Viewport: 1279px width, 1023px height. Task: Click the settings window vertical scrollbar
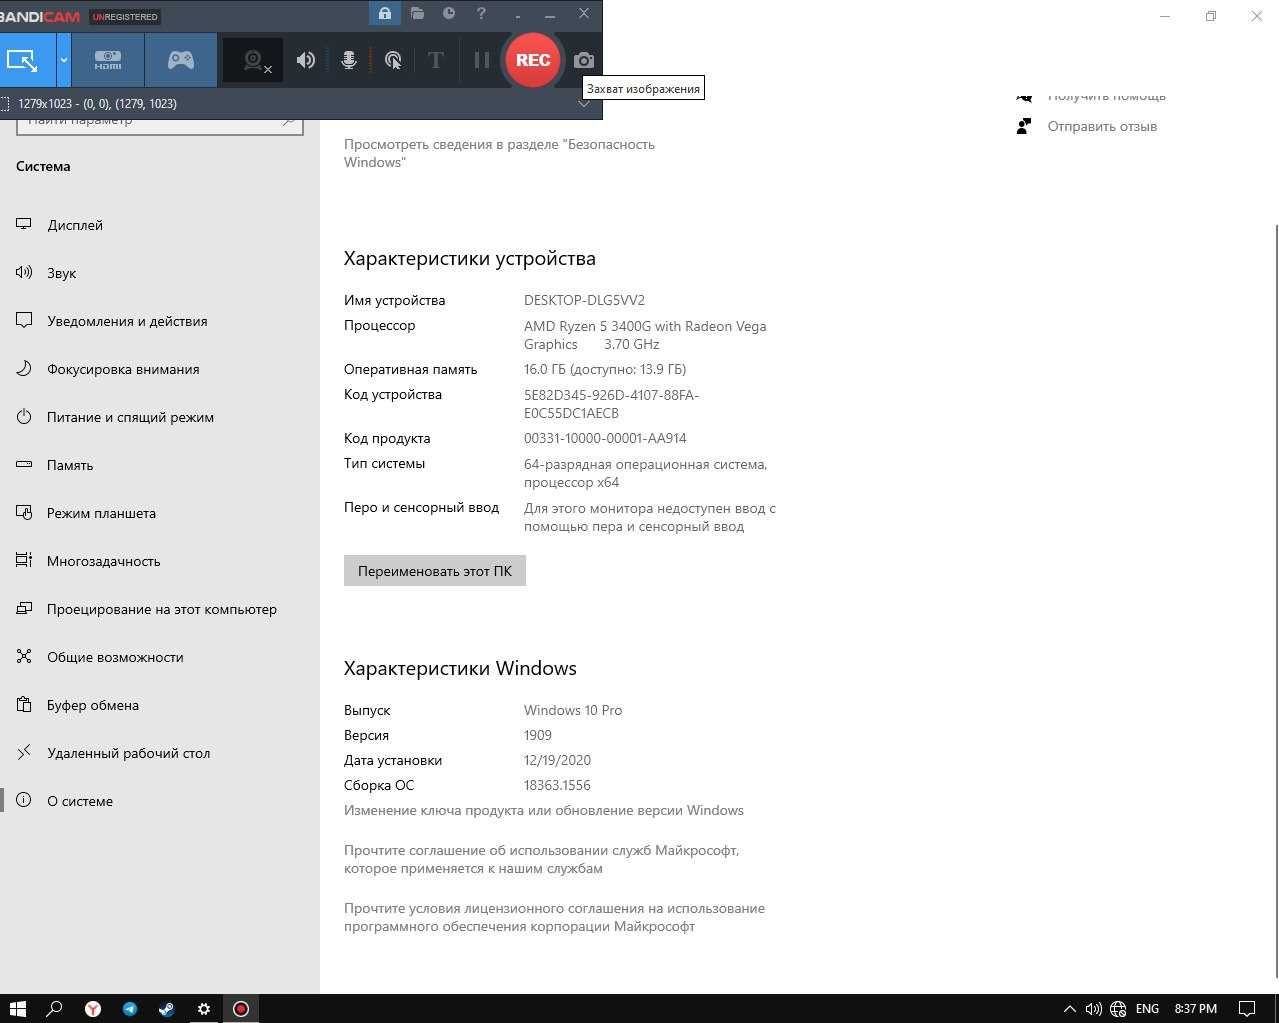point(1275,600)
